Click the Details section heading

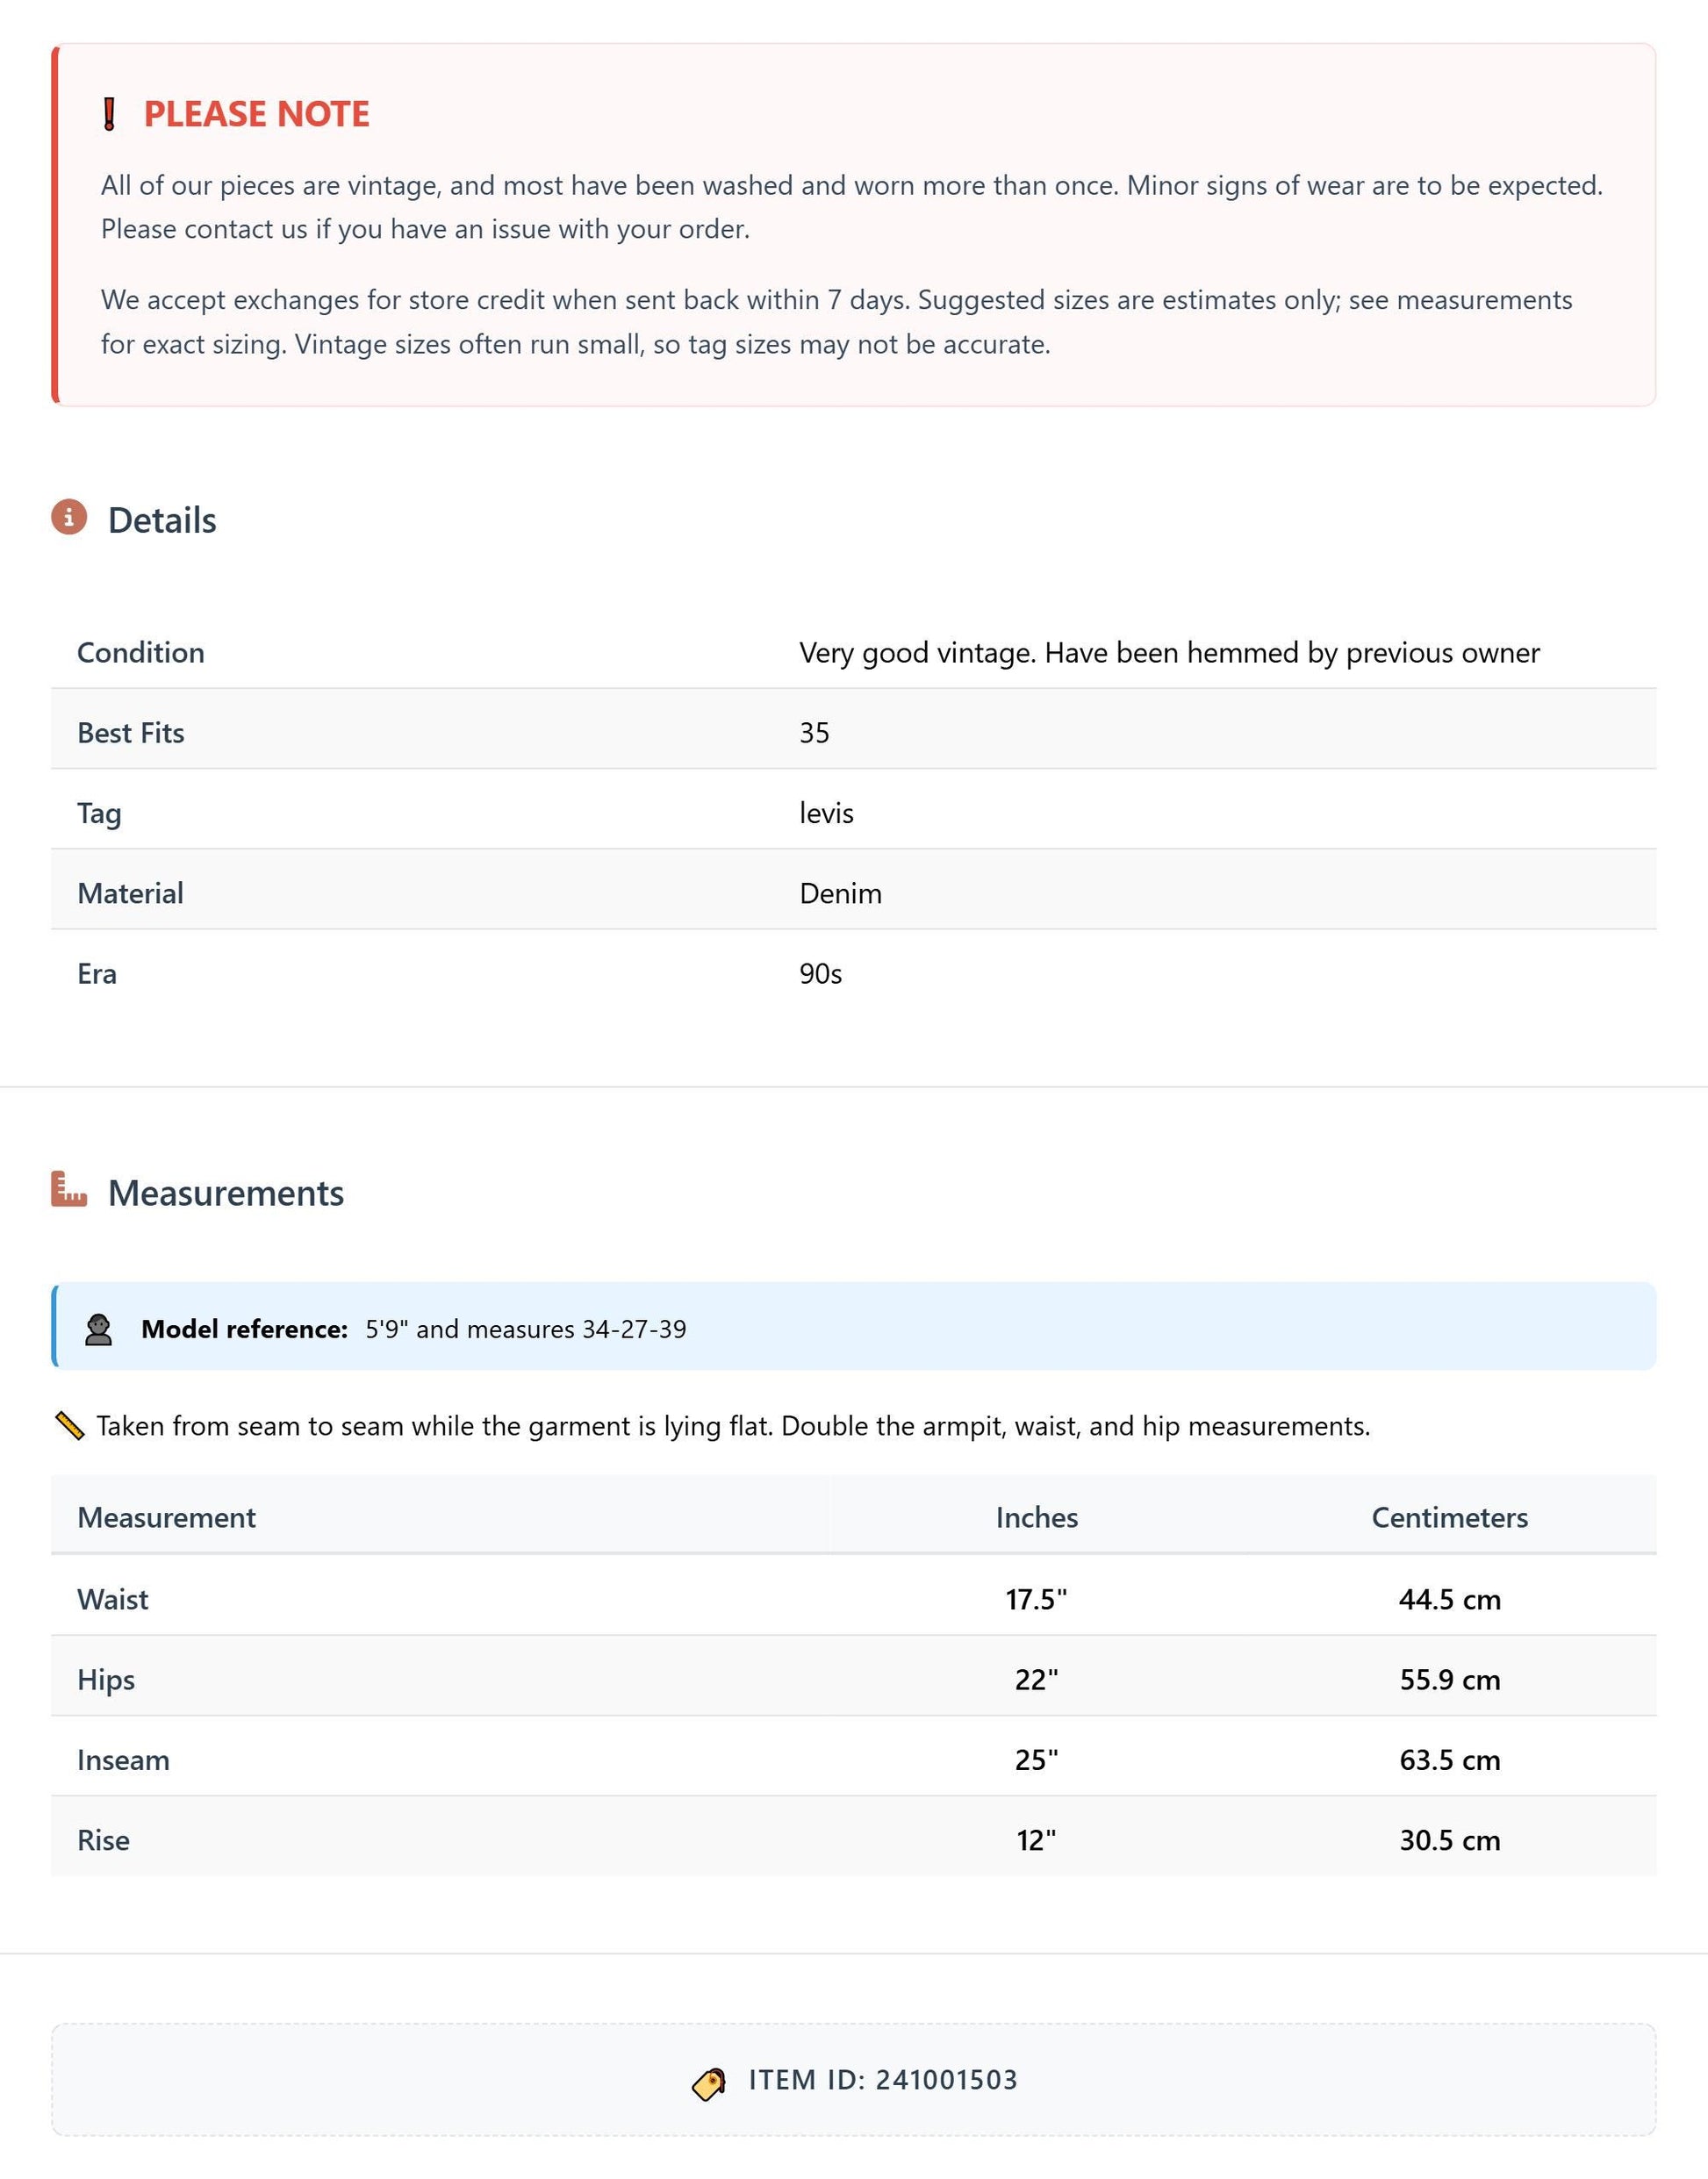(162, 520)
